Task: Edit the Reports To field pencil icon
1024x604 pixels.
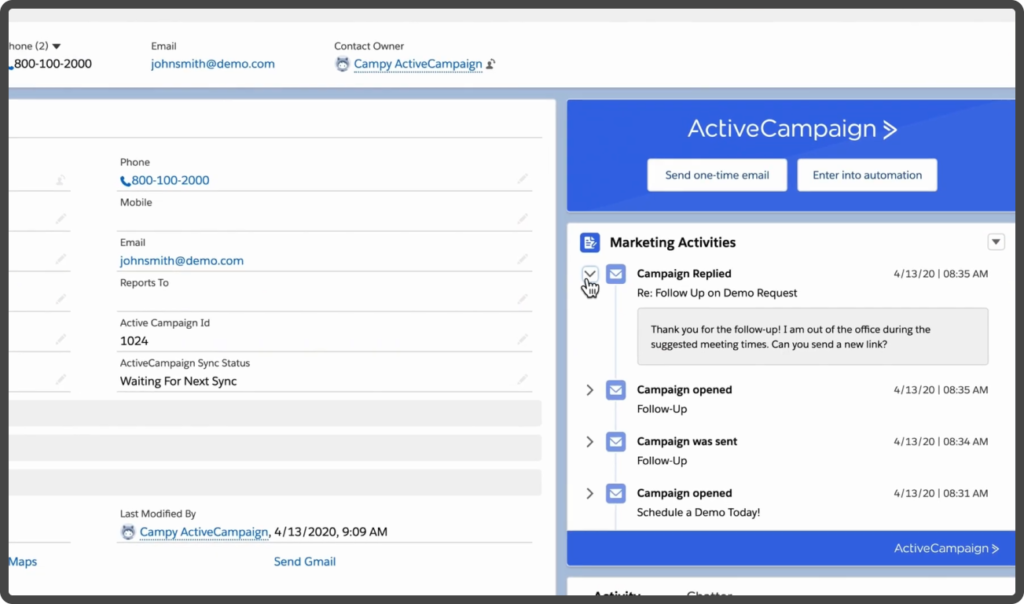Action: (522, 299)
